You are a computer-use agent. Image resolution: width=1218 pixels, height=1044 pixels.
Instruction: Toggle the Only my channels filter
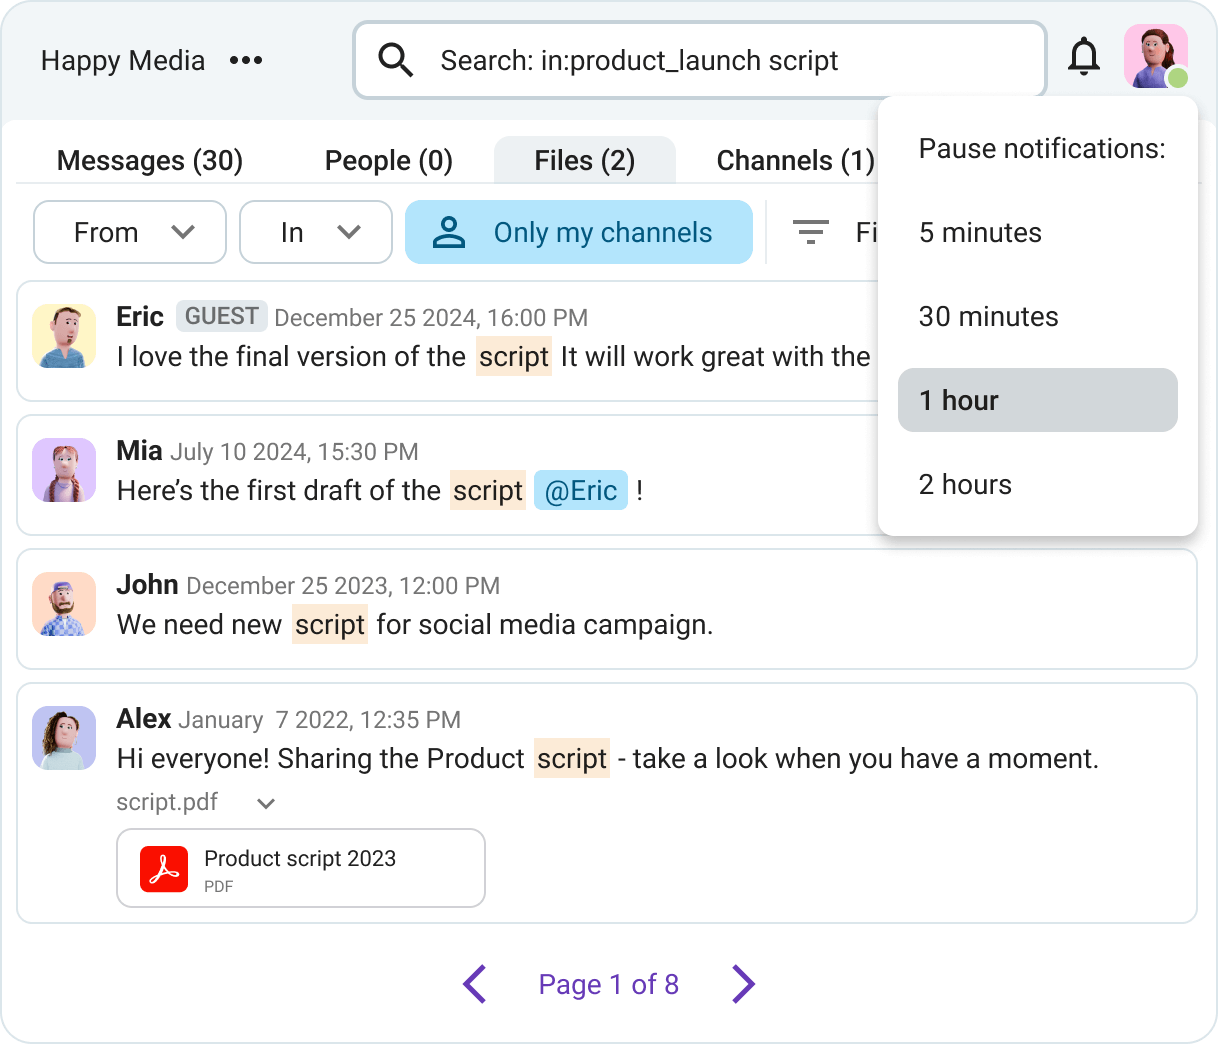(578, 232)
